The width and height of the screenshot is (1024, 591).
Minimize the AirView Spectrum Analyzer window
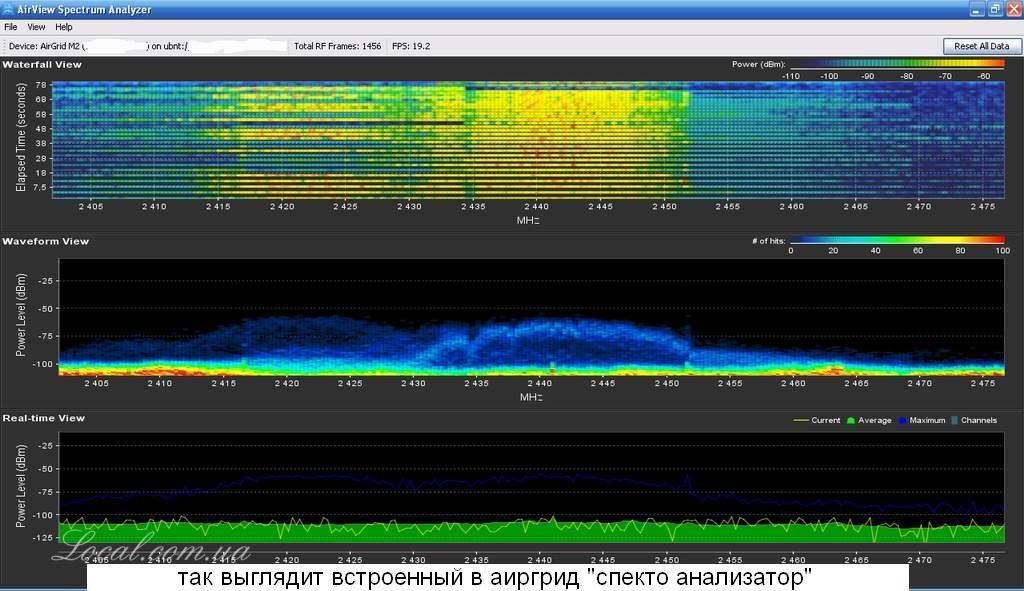pos(976,9)
